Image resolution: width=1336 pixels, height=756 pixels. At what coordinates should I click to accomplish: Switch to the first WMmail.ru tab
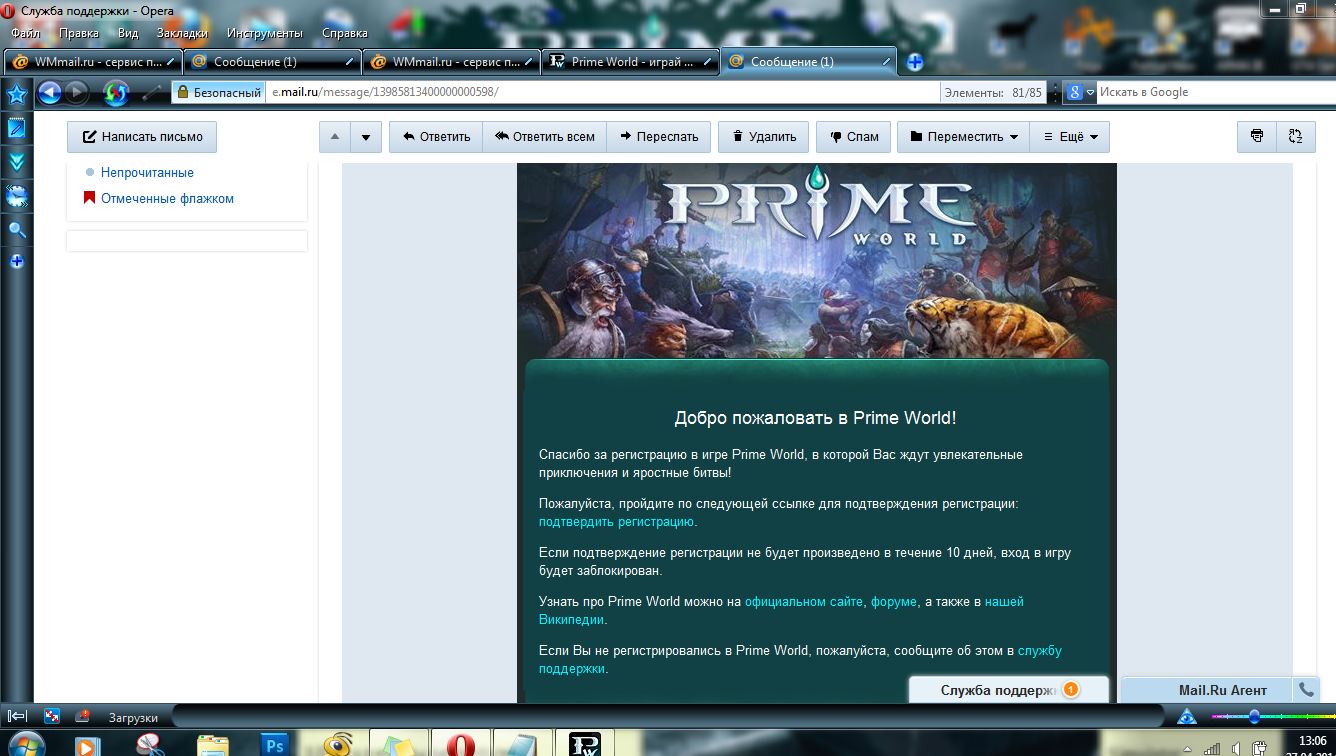click(93, 62)
